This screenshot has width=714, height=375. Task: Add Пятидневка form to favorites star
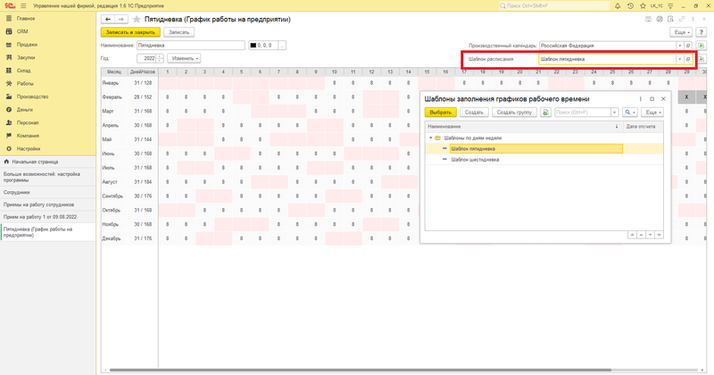136,20
